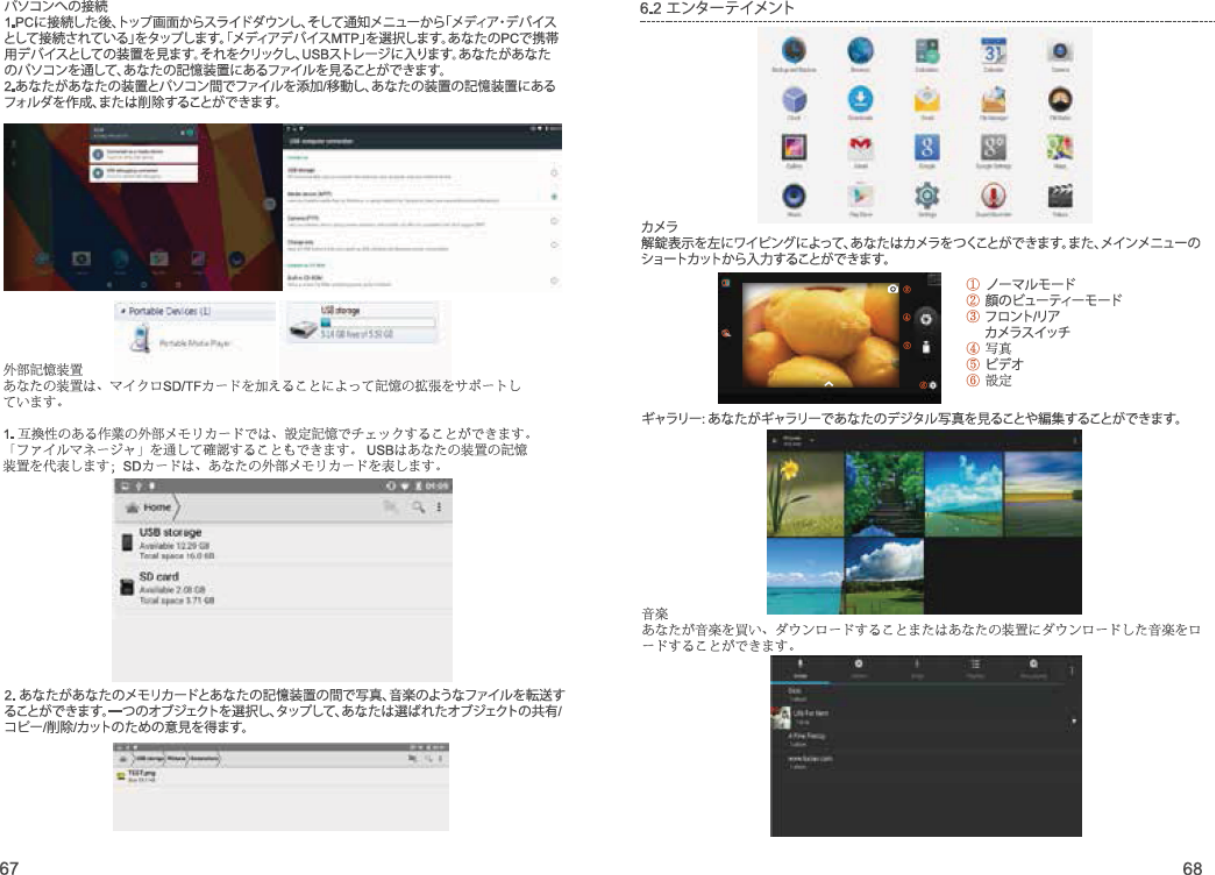Switch to the second music player tab
The width and height of the screenshot is (1215, 875).
point(858,669)
